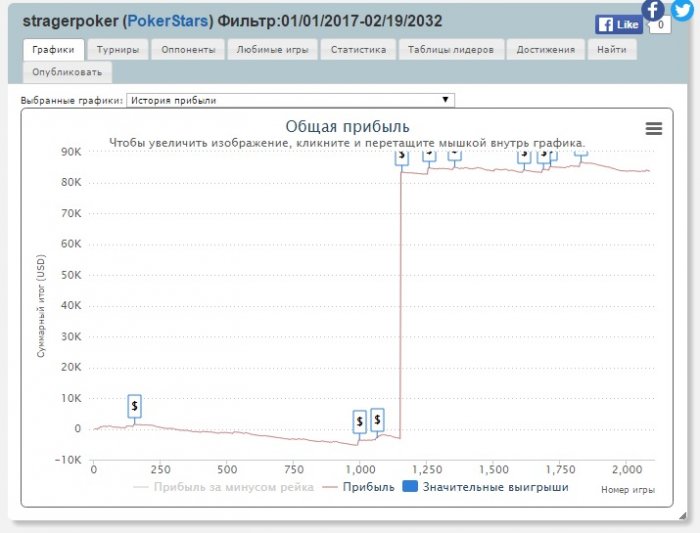Click the Суммарный итог (USD) axis title
Image resolution: width=700 pixels, height=533 pixels.
pos(41,306)
